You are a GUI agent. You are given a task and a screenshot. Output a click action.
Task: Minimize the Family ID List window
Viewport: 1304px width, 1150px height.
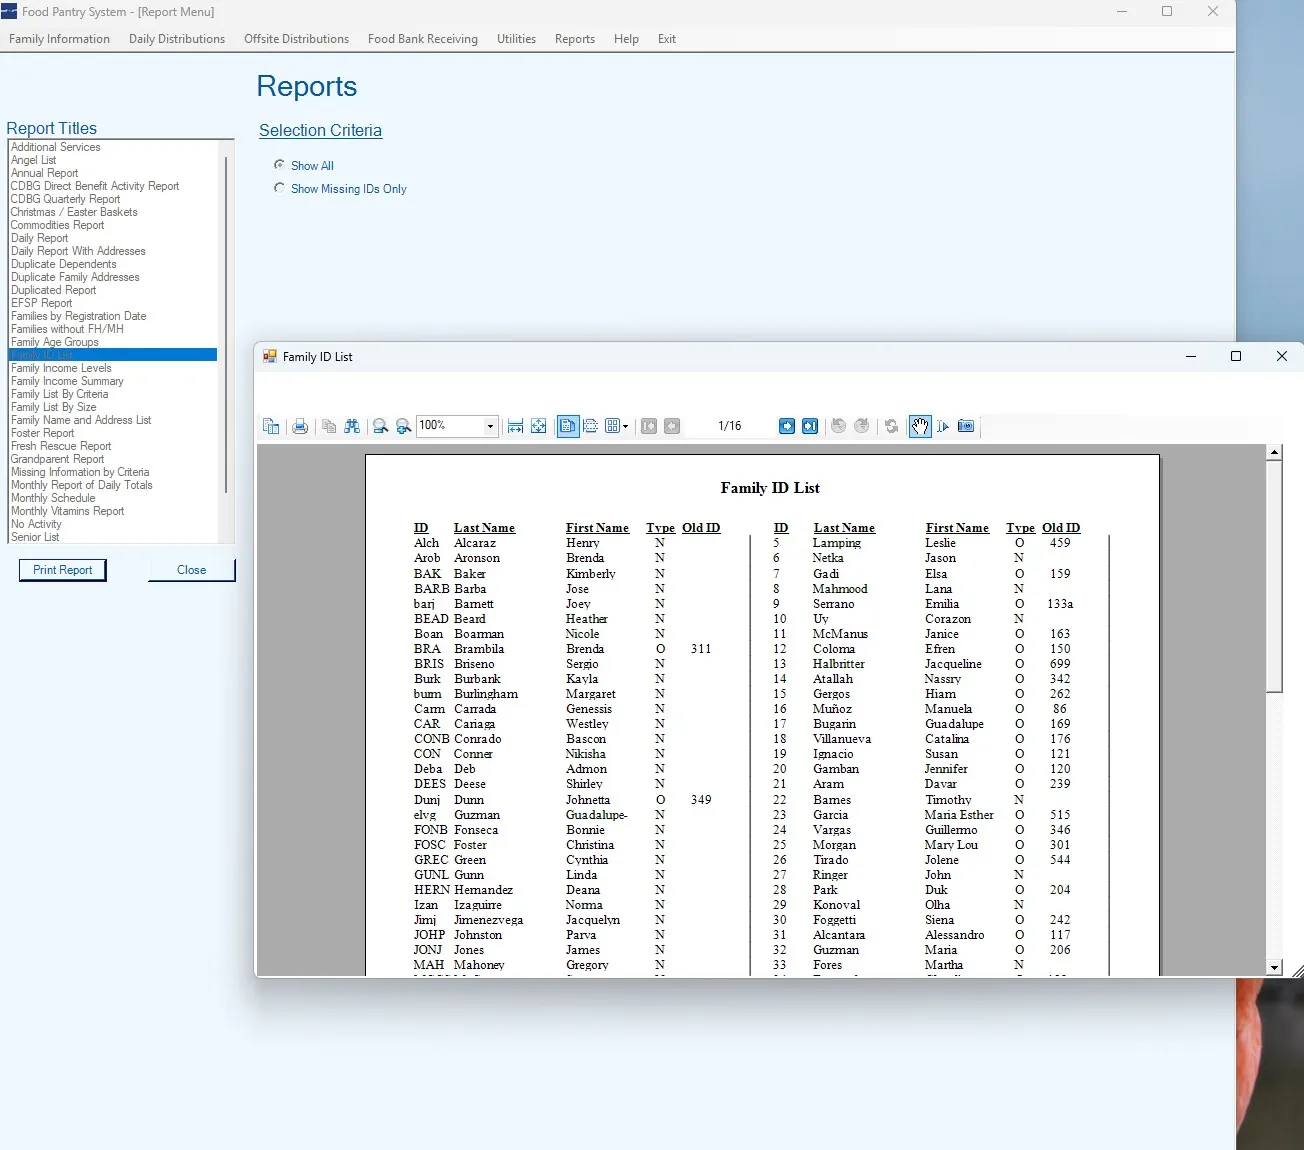pyautogui.click(x=1191, y=356)
